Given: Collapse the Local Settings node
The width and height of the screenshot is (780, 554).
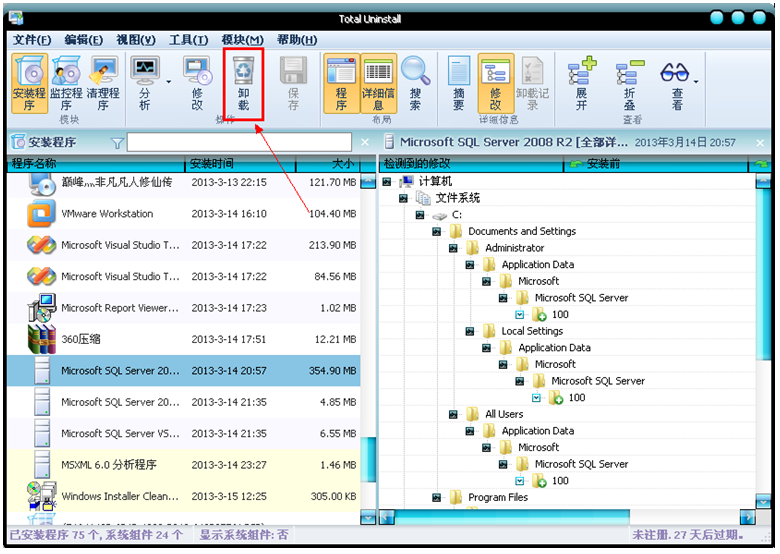Looking at the screenshot, I should [470, 331].
